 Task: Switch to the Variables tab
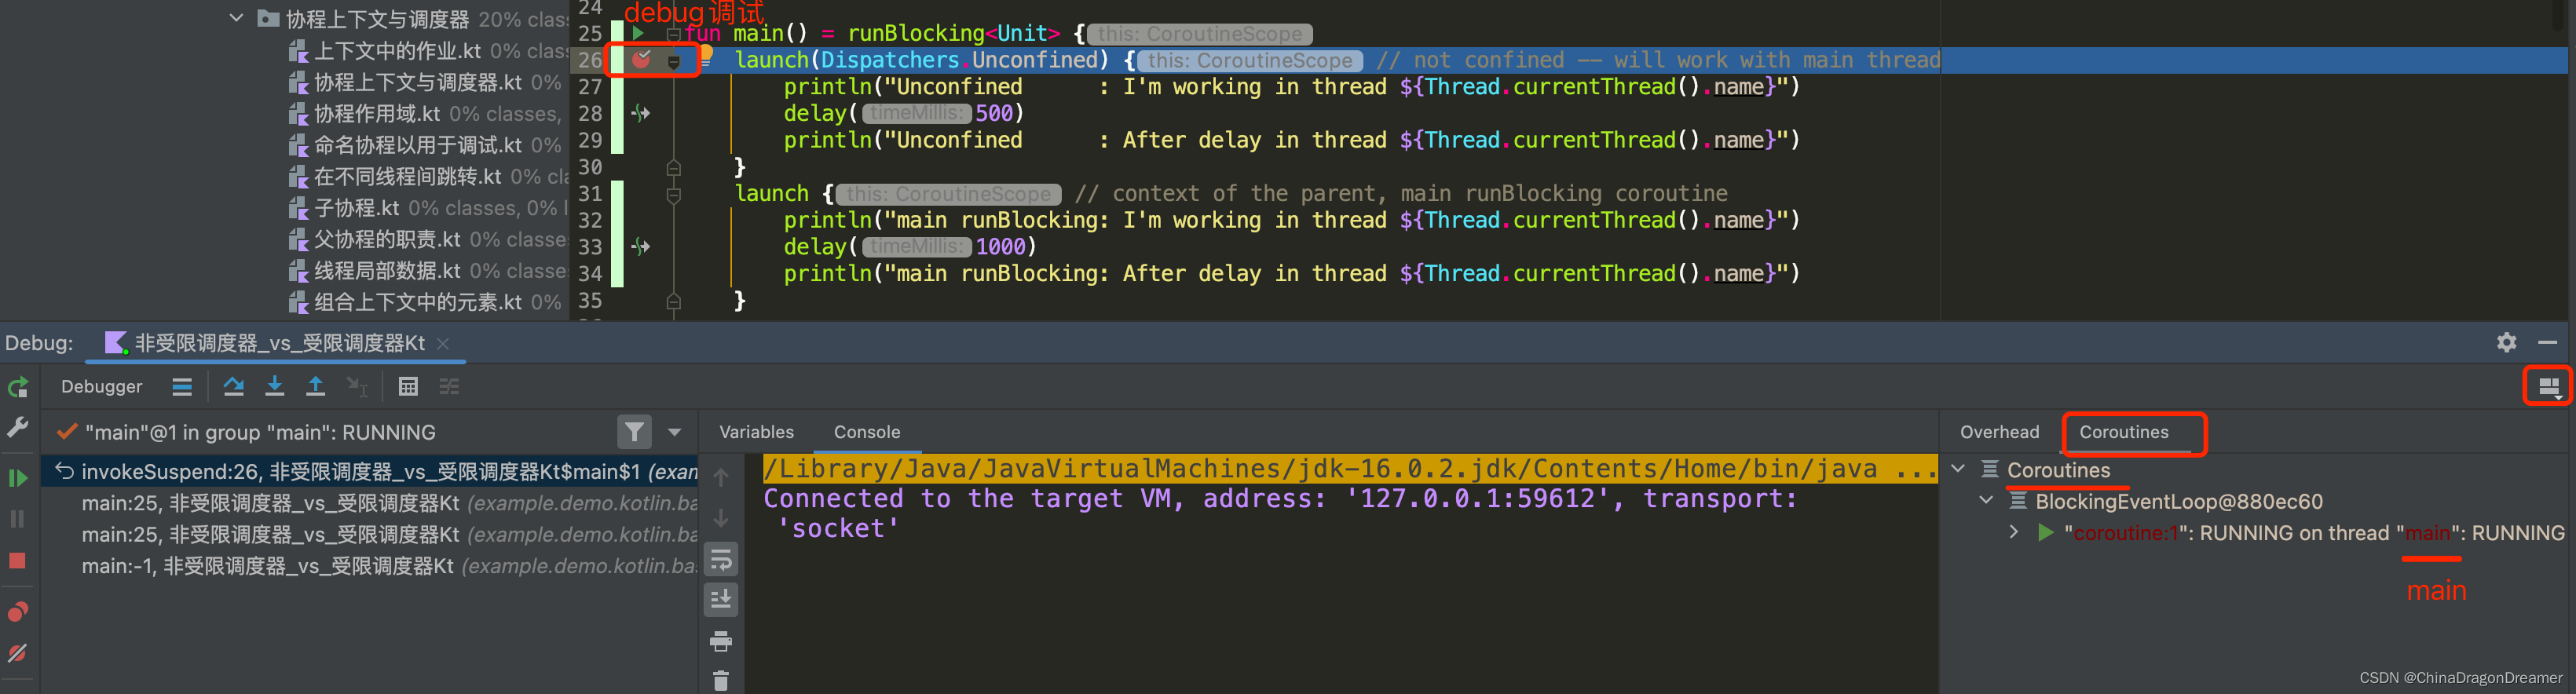tap(756, 432)
